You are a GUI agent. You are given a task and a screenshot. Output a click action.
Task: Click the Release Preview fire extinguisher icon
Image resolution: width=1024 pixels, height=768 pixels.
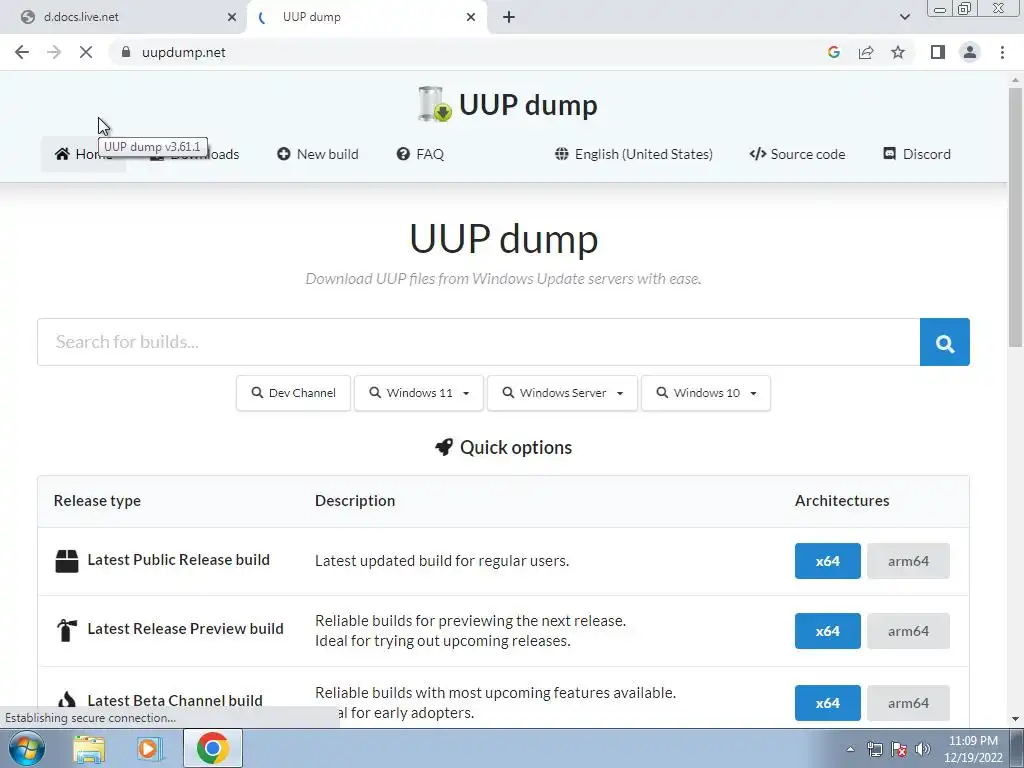[x=67, y=630]
